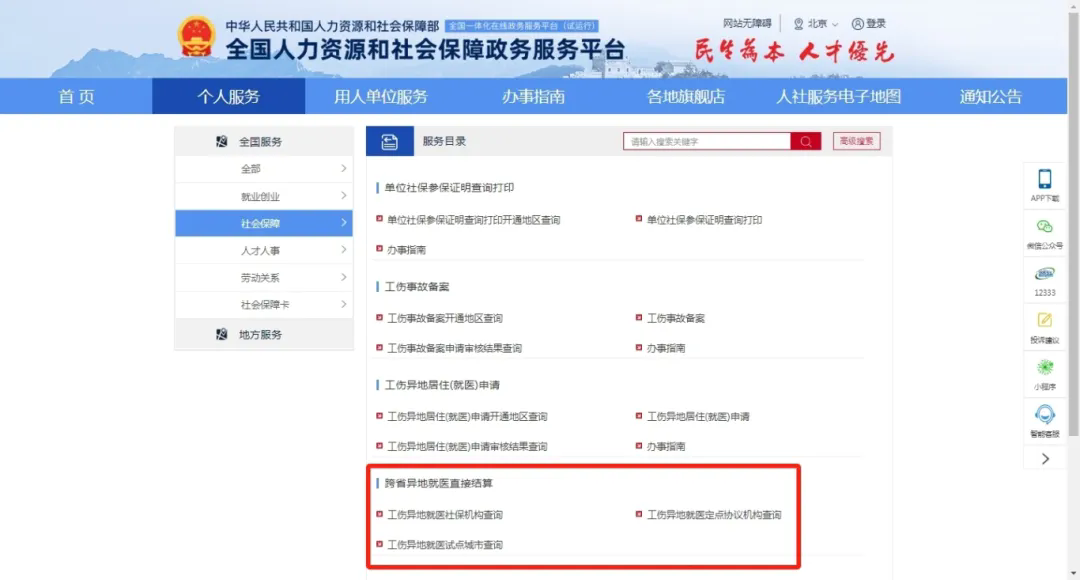This screenshot has width=1080, height=580.
Task: Open 单位社保参保证明查询打印开通地区查询 link
Action: coord(473,220)
